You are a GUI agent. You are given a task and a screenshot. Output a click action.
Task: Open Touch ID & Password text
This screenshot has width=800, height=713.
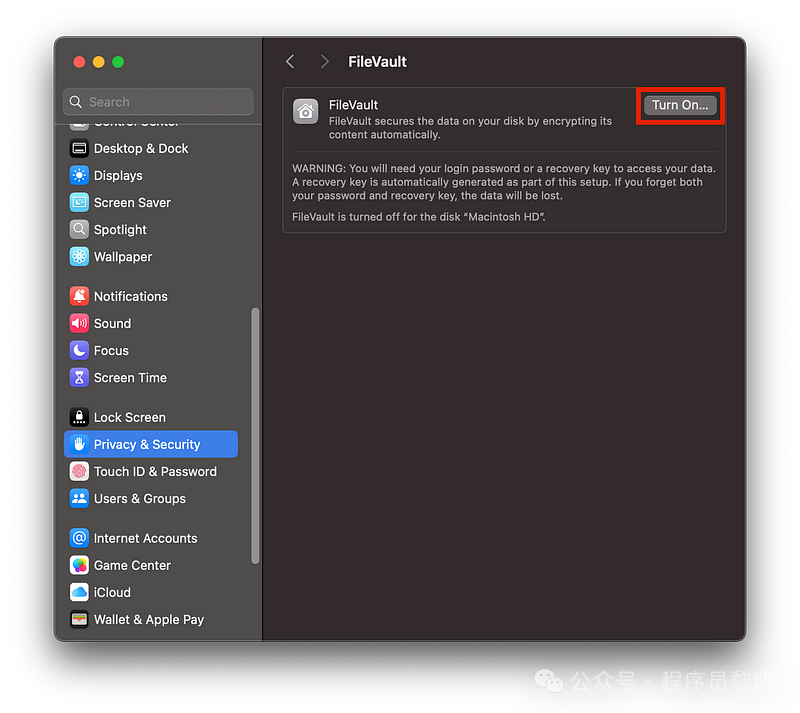[155, 472]
